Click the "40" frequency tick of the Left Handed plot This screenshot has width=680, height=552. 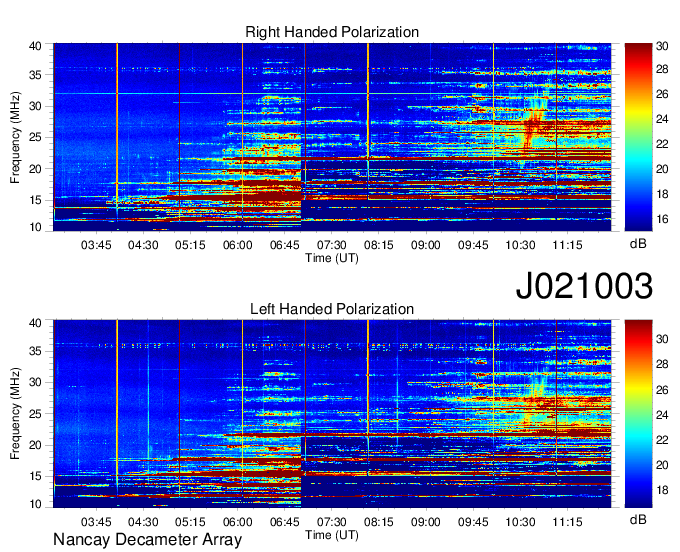(35, 323)
